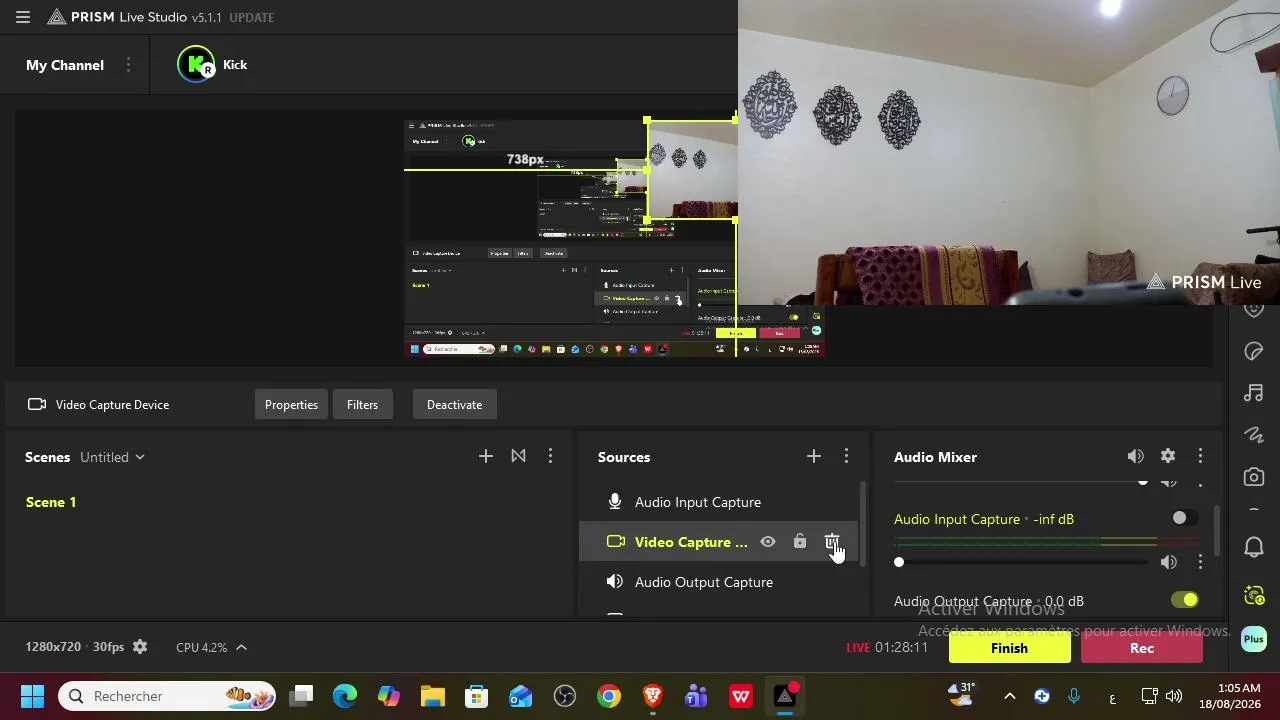This screenshot has height=720, width=1280.
Task: Open Properties for Video Capture Device
Action: (291, 405)
